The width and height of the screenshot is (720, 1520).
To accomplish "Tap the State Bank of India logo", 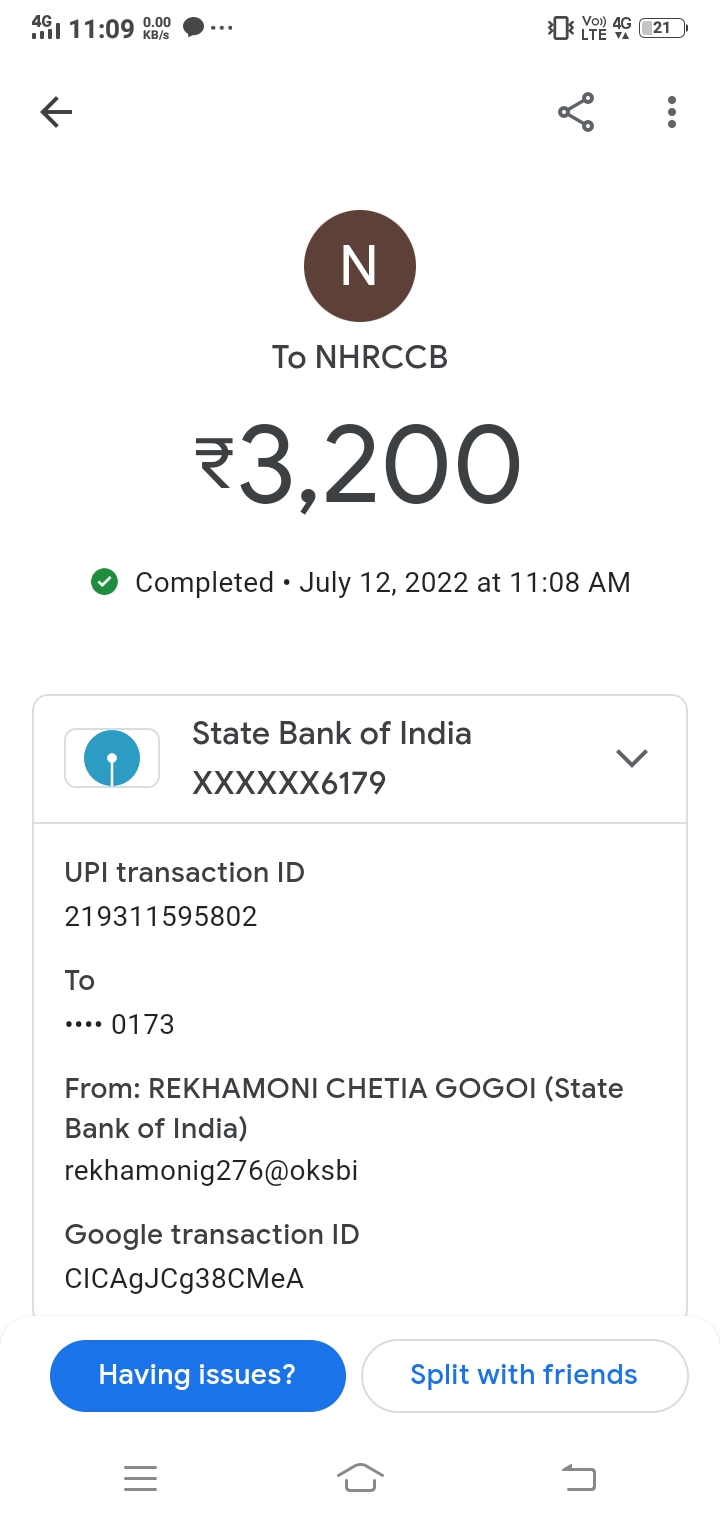I will pyautogui.click(x=112, y=758).
